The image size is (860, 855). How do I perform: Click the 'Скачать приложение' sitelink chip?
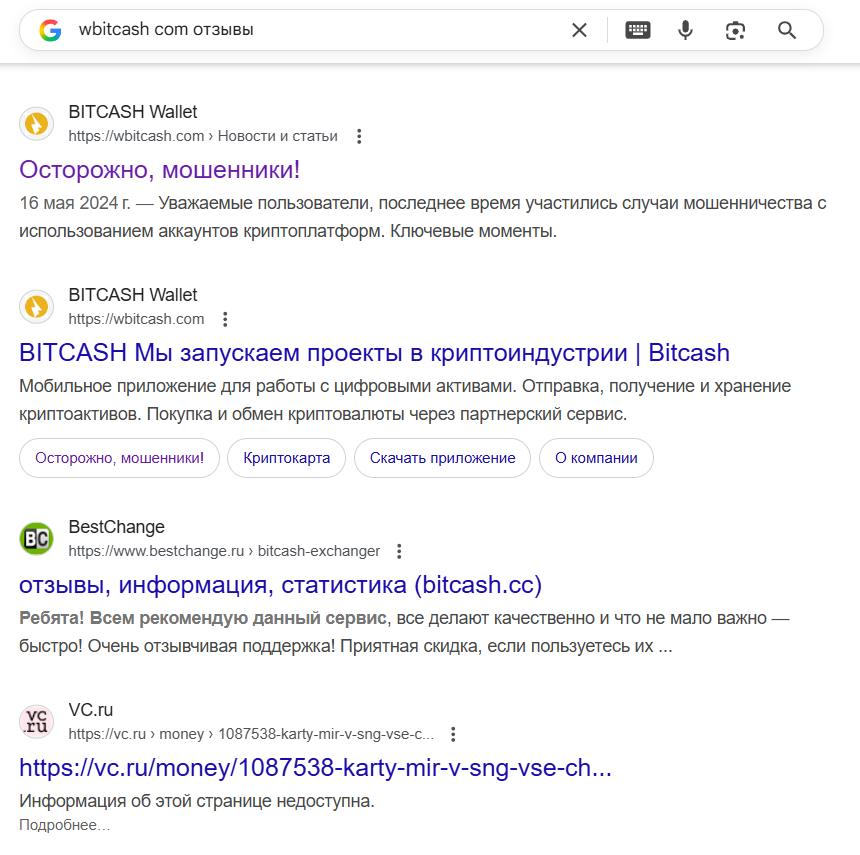tap(442, 458)
